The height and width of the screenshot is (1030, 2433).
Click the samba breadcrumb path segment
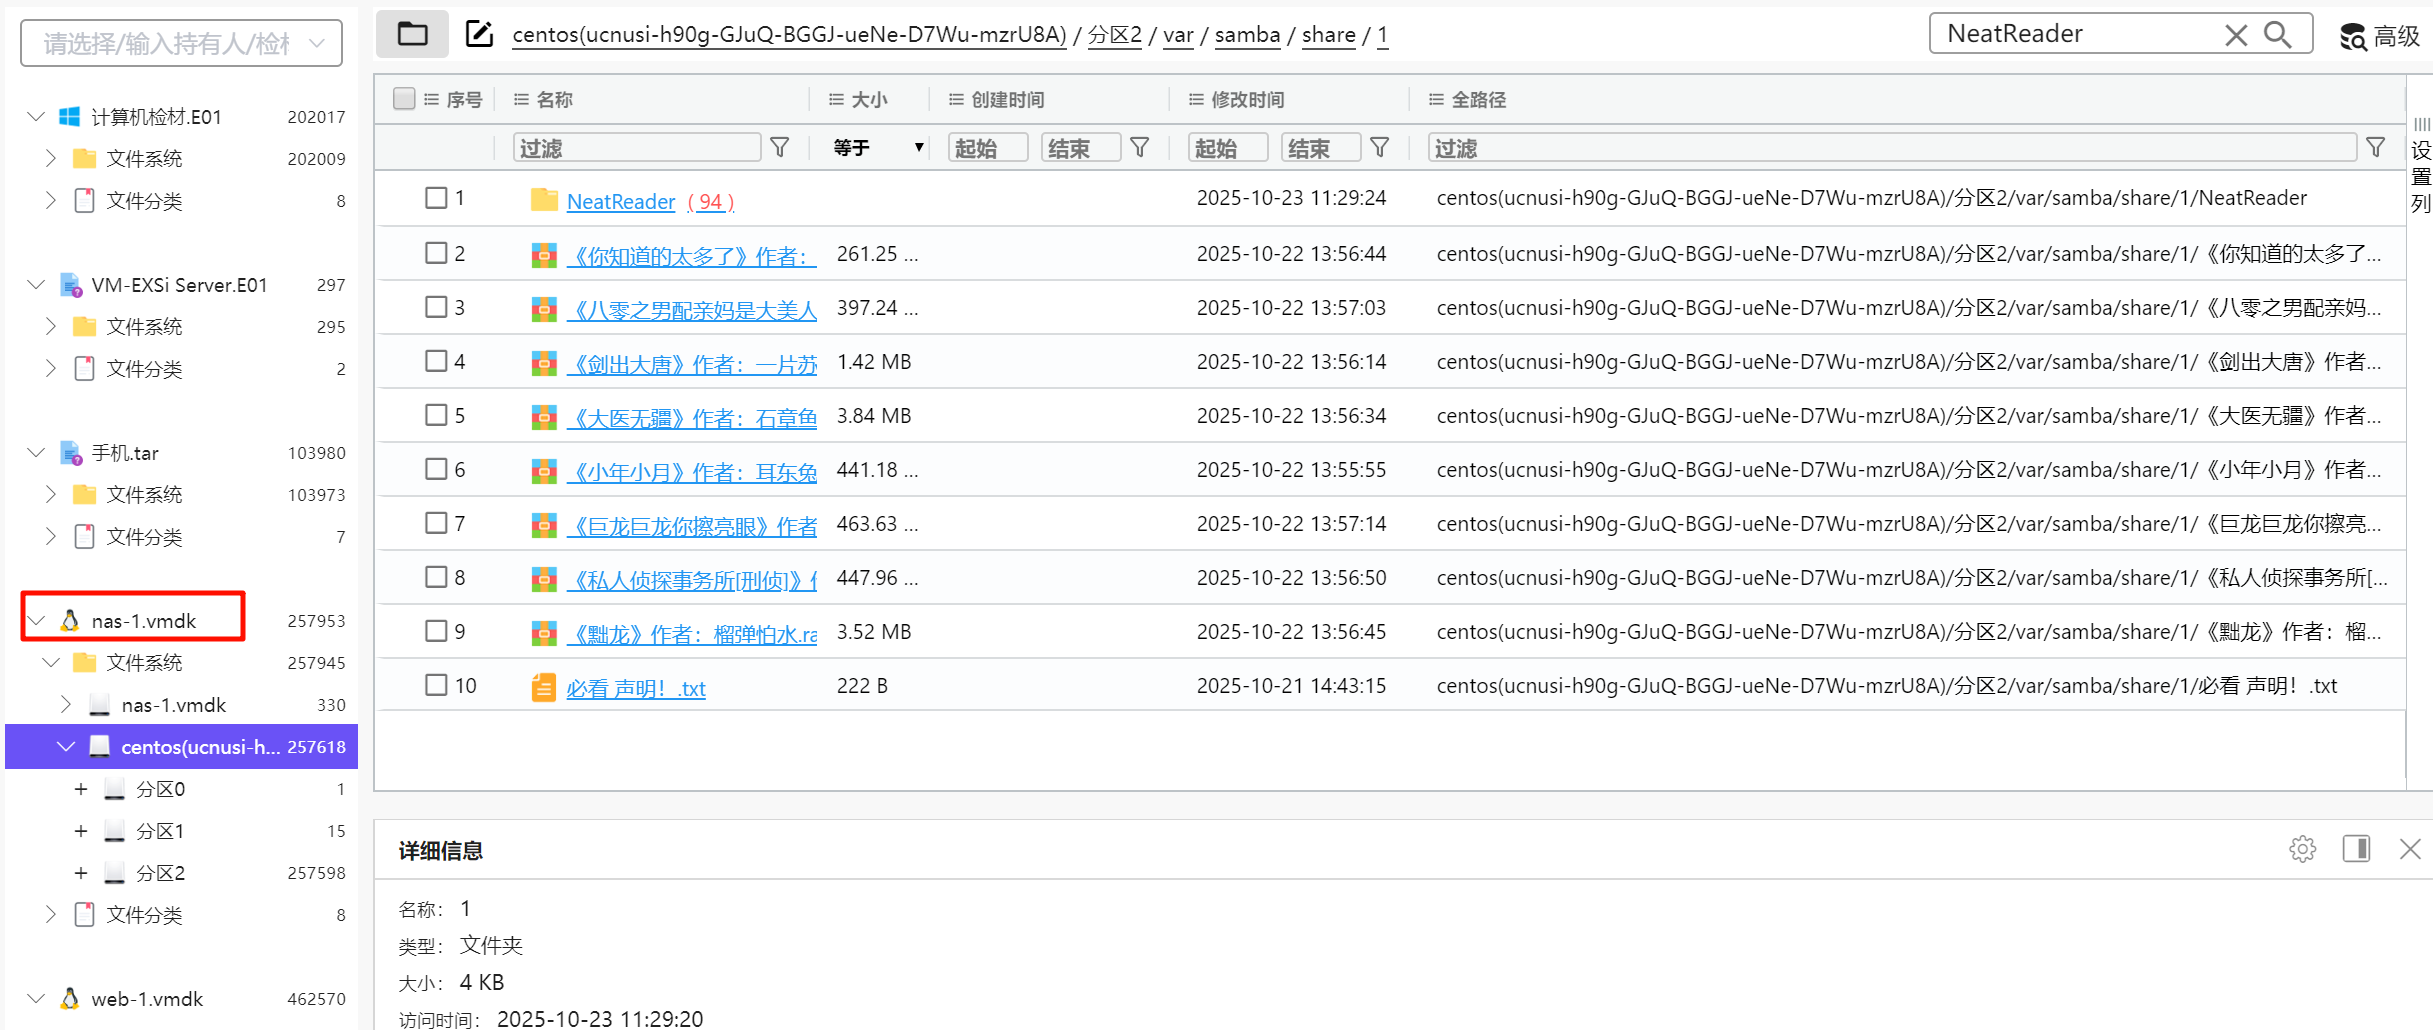[1247, 35]
